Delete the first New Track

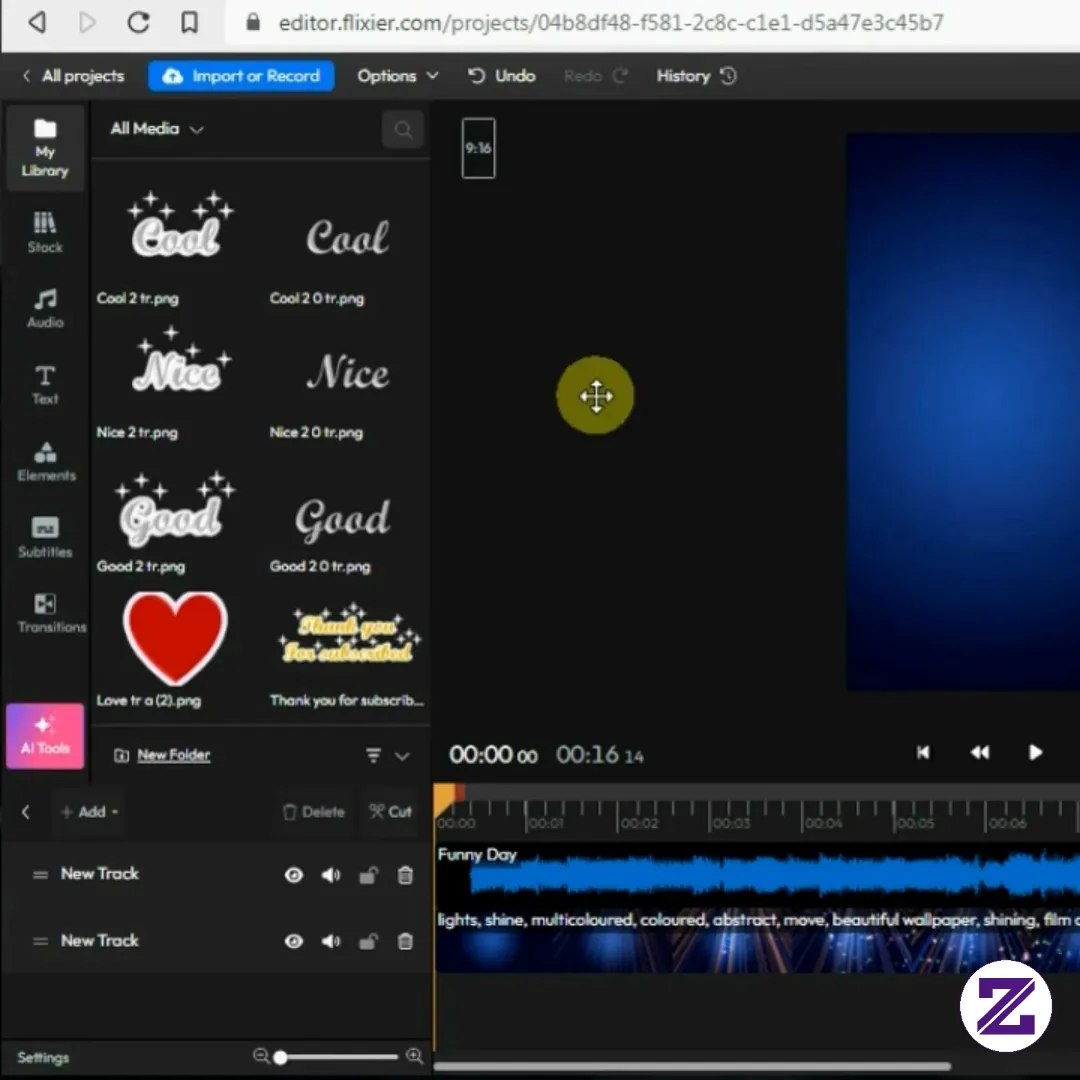(405, 875)
